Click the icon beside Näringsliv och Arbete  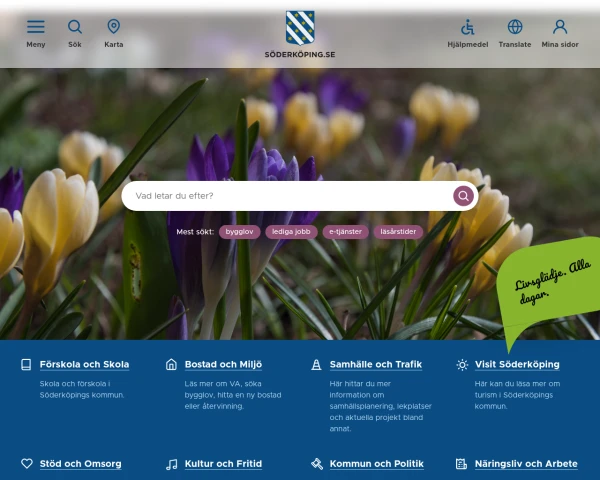(x=461, y=464)
